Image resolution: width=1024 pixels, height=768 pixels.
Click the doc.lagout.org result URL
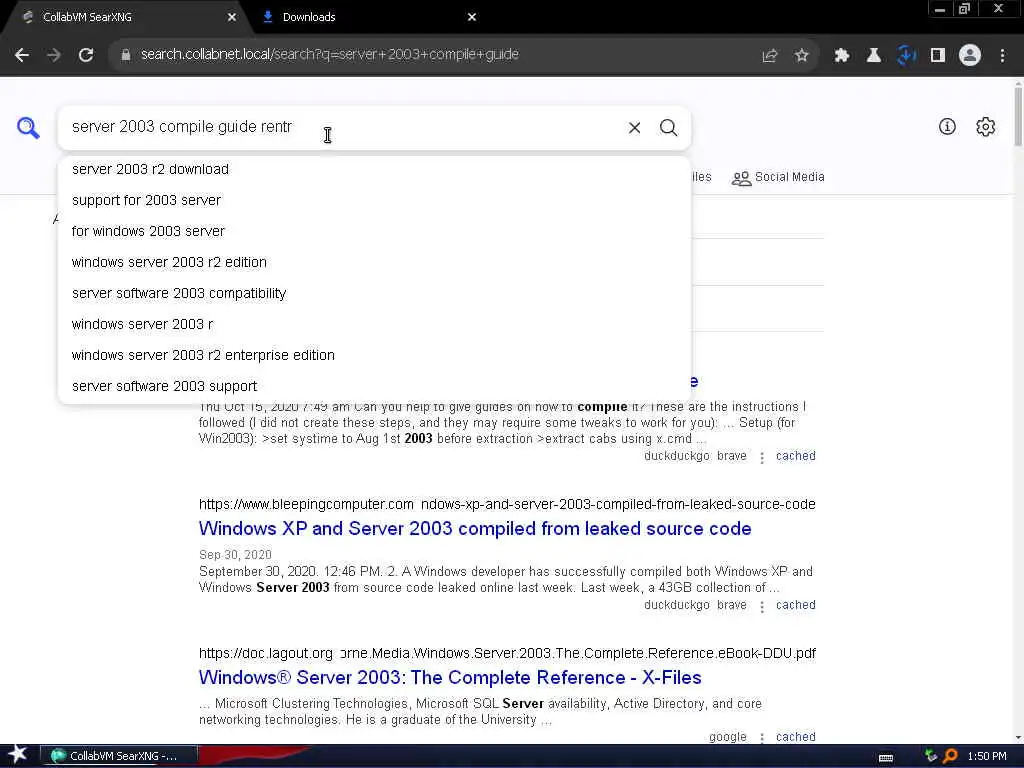pos(507,653)
